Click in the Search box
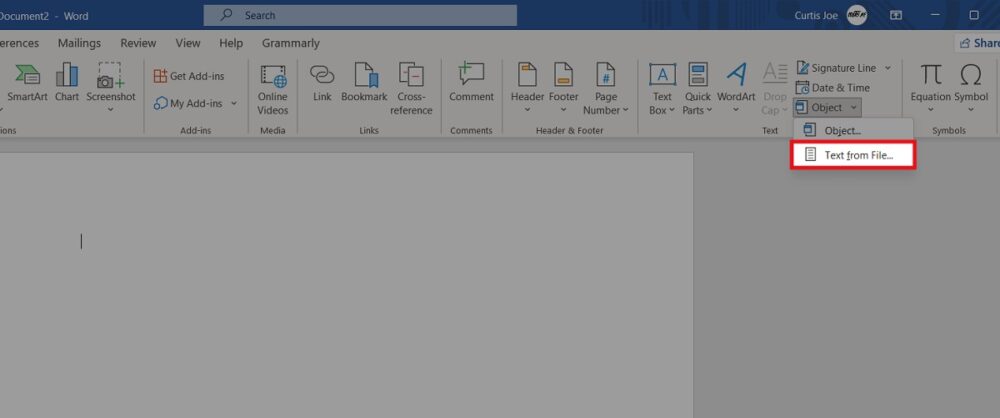This screenshot has width=1000, height=418. point(360,15)
